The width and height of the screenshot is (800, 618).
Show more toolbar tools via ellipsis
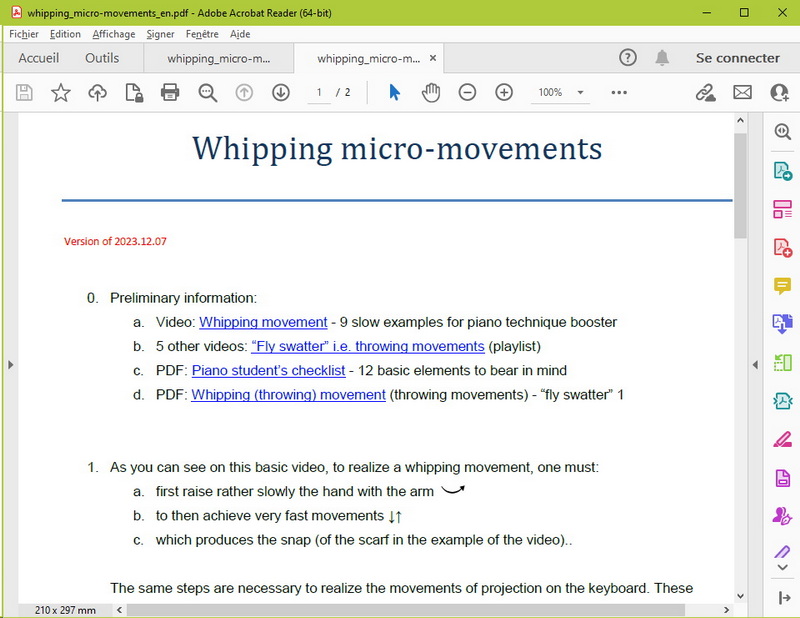[x=618, y=93]
